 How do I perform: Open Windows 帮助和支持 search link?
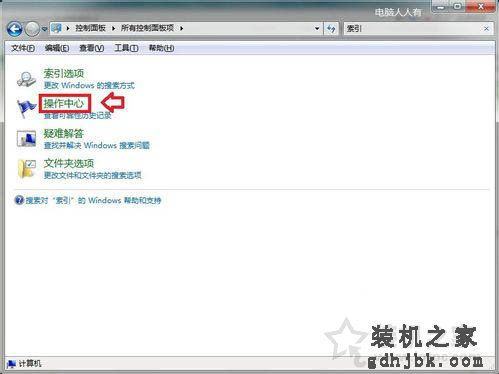(93, 200)
